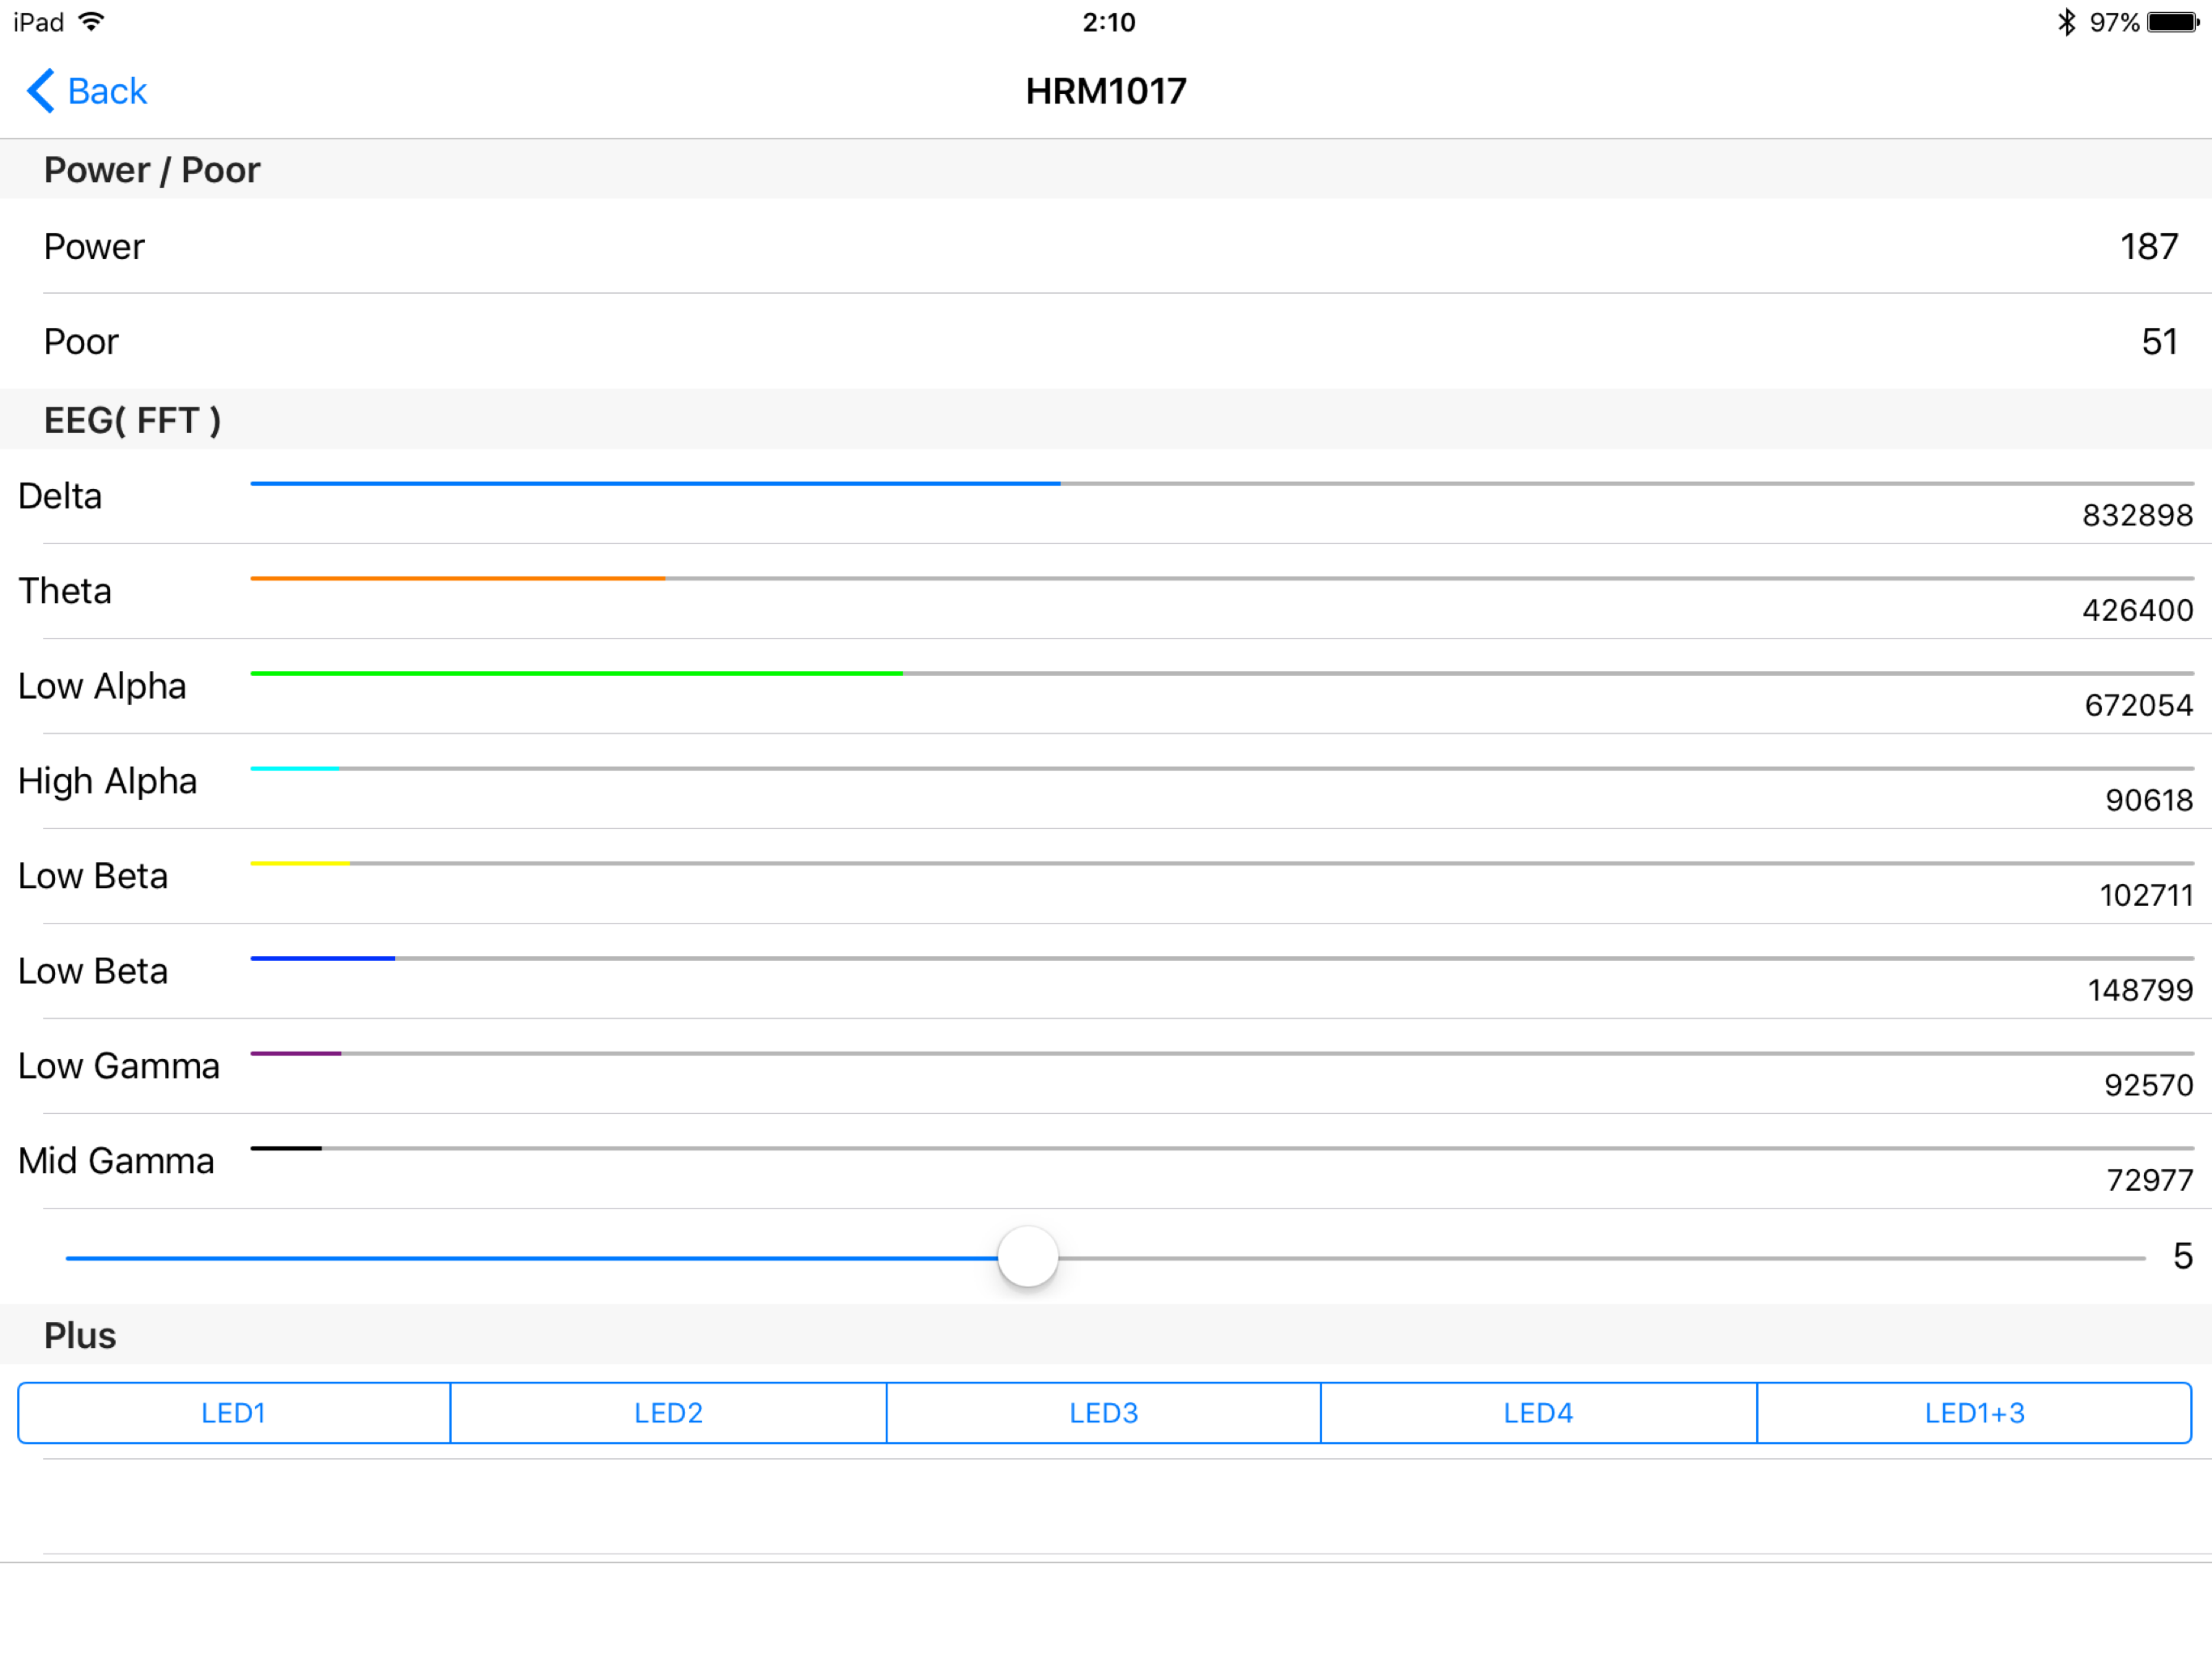Select the LED3 segment
The height and width of the screenshot is (1658, 2212).
[x=1103, y=1413]
